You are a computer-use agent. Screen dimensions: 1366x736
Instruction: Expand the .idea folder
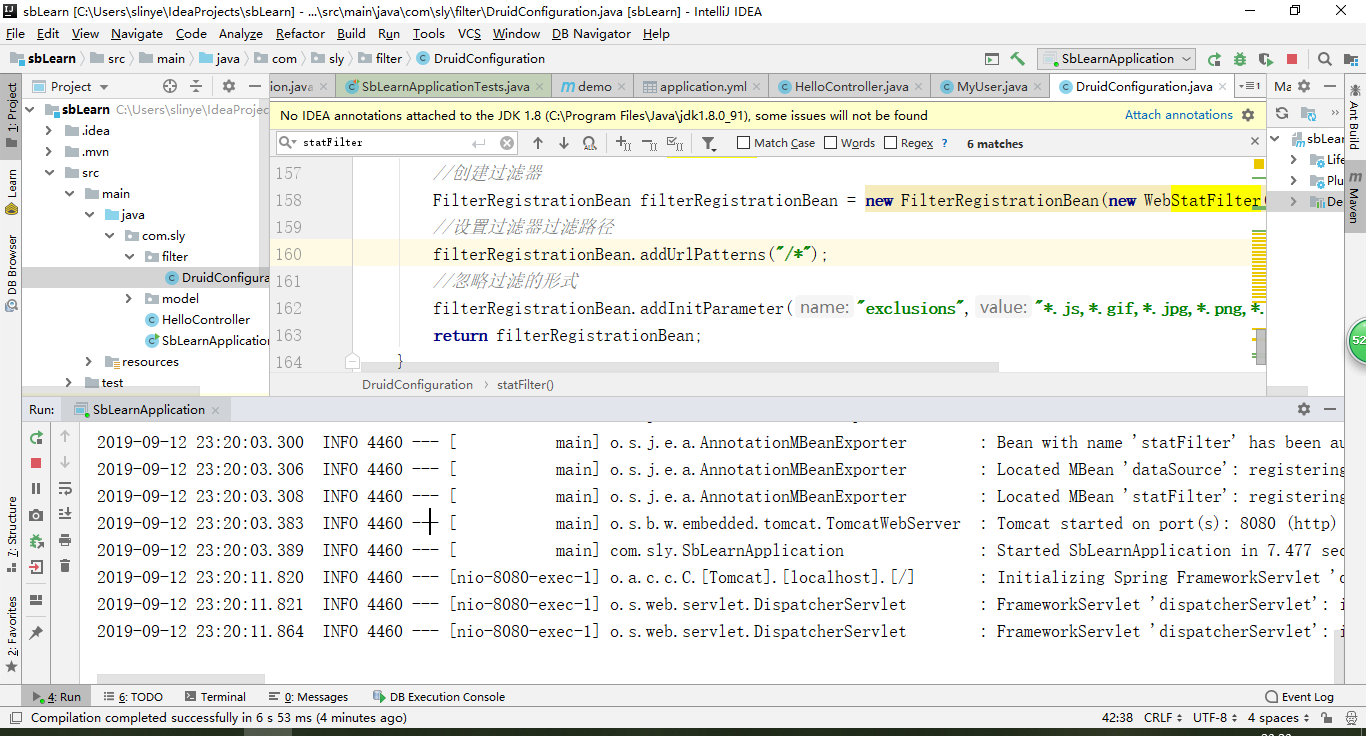coord(49,131)
